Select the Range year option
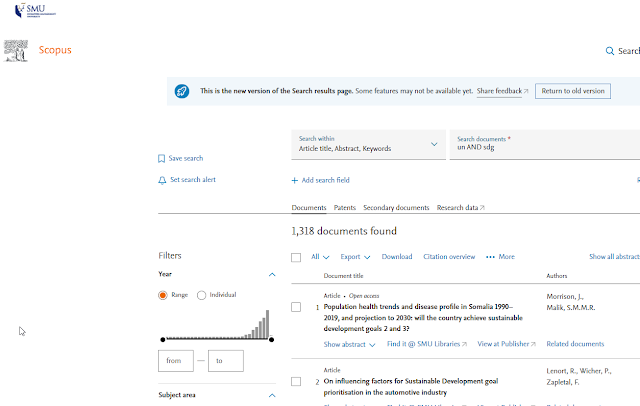The image size is (640, 406). tap(163, 295)
